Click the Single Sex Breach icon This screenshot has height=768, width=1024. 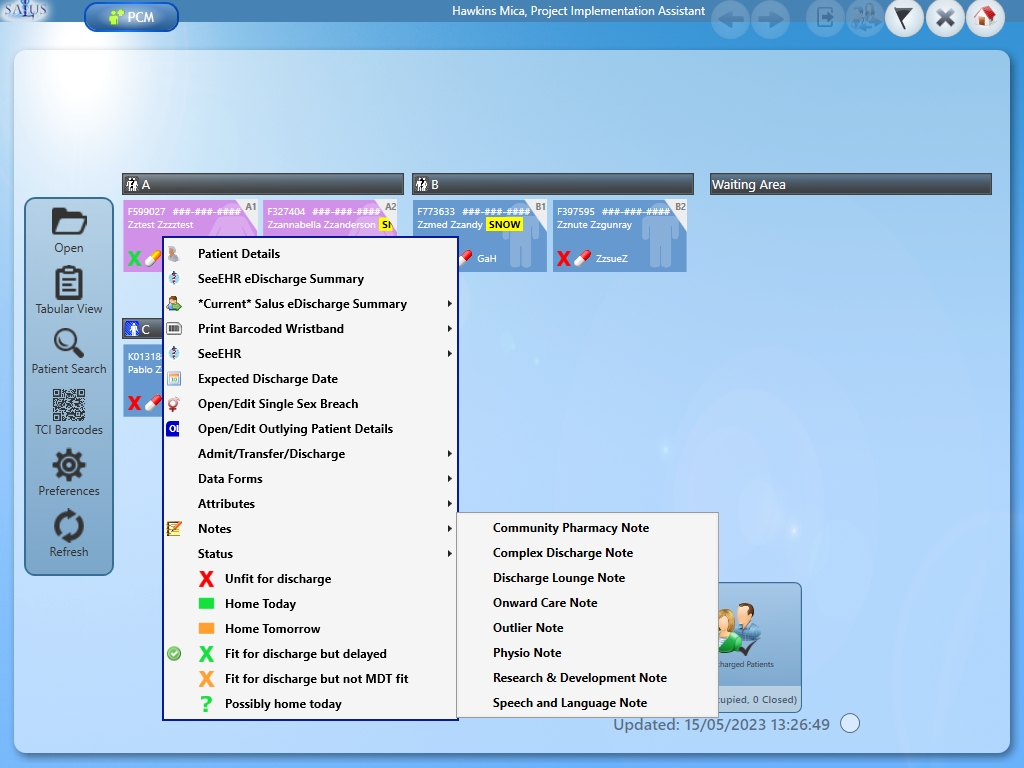174,404
